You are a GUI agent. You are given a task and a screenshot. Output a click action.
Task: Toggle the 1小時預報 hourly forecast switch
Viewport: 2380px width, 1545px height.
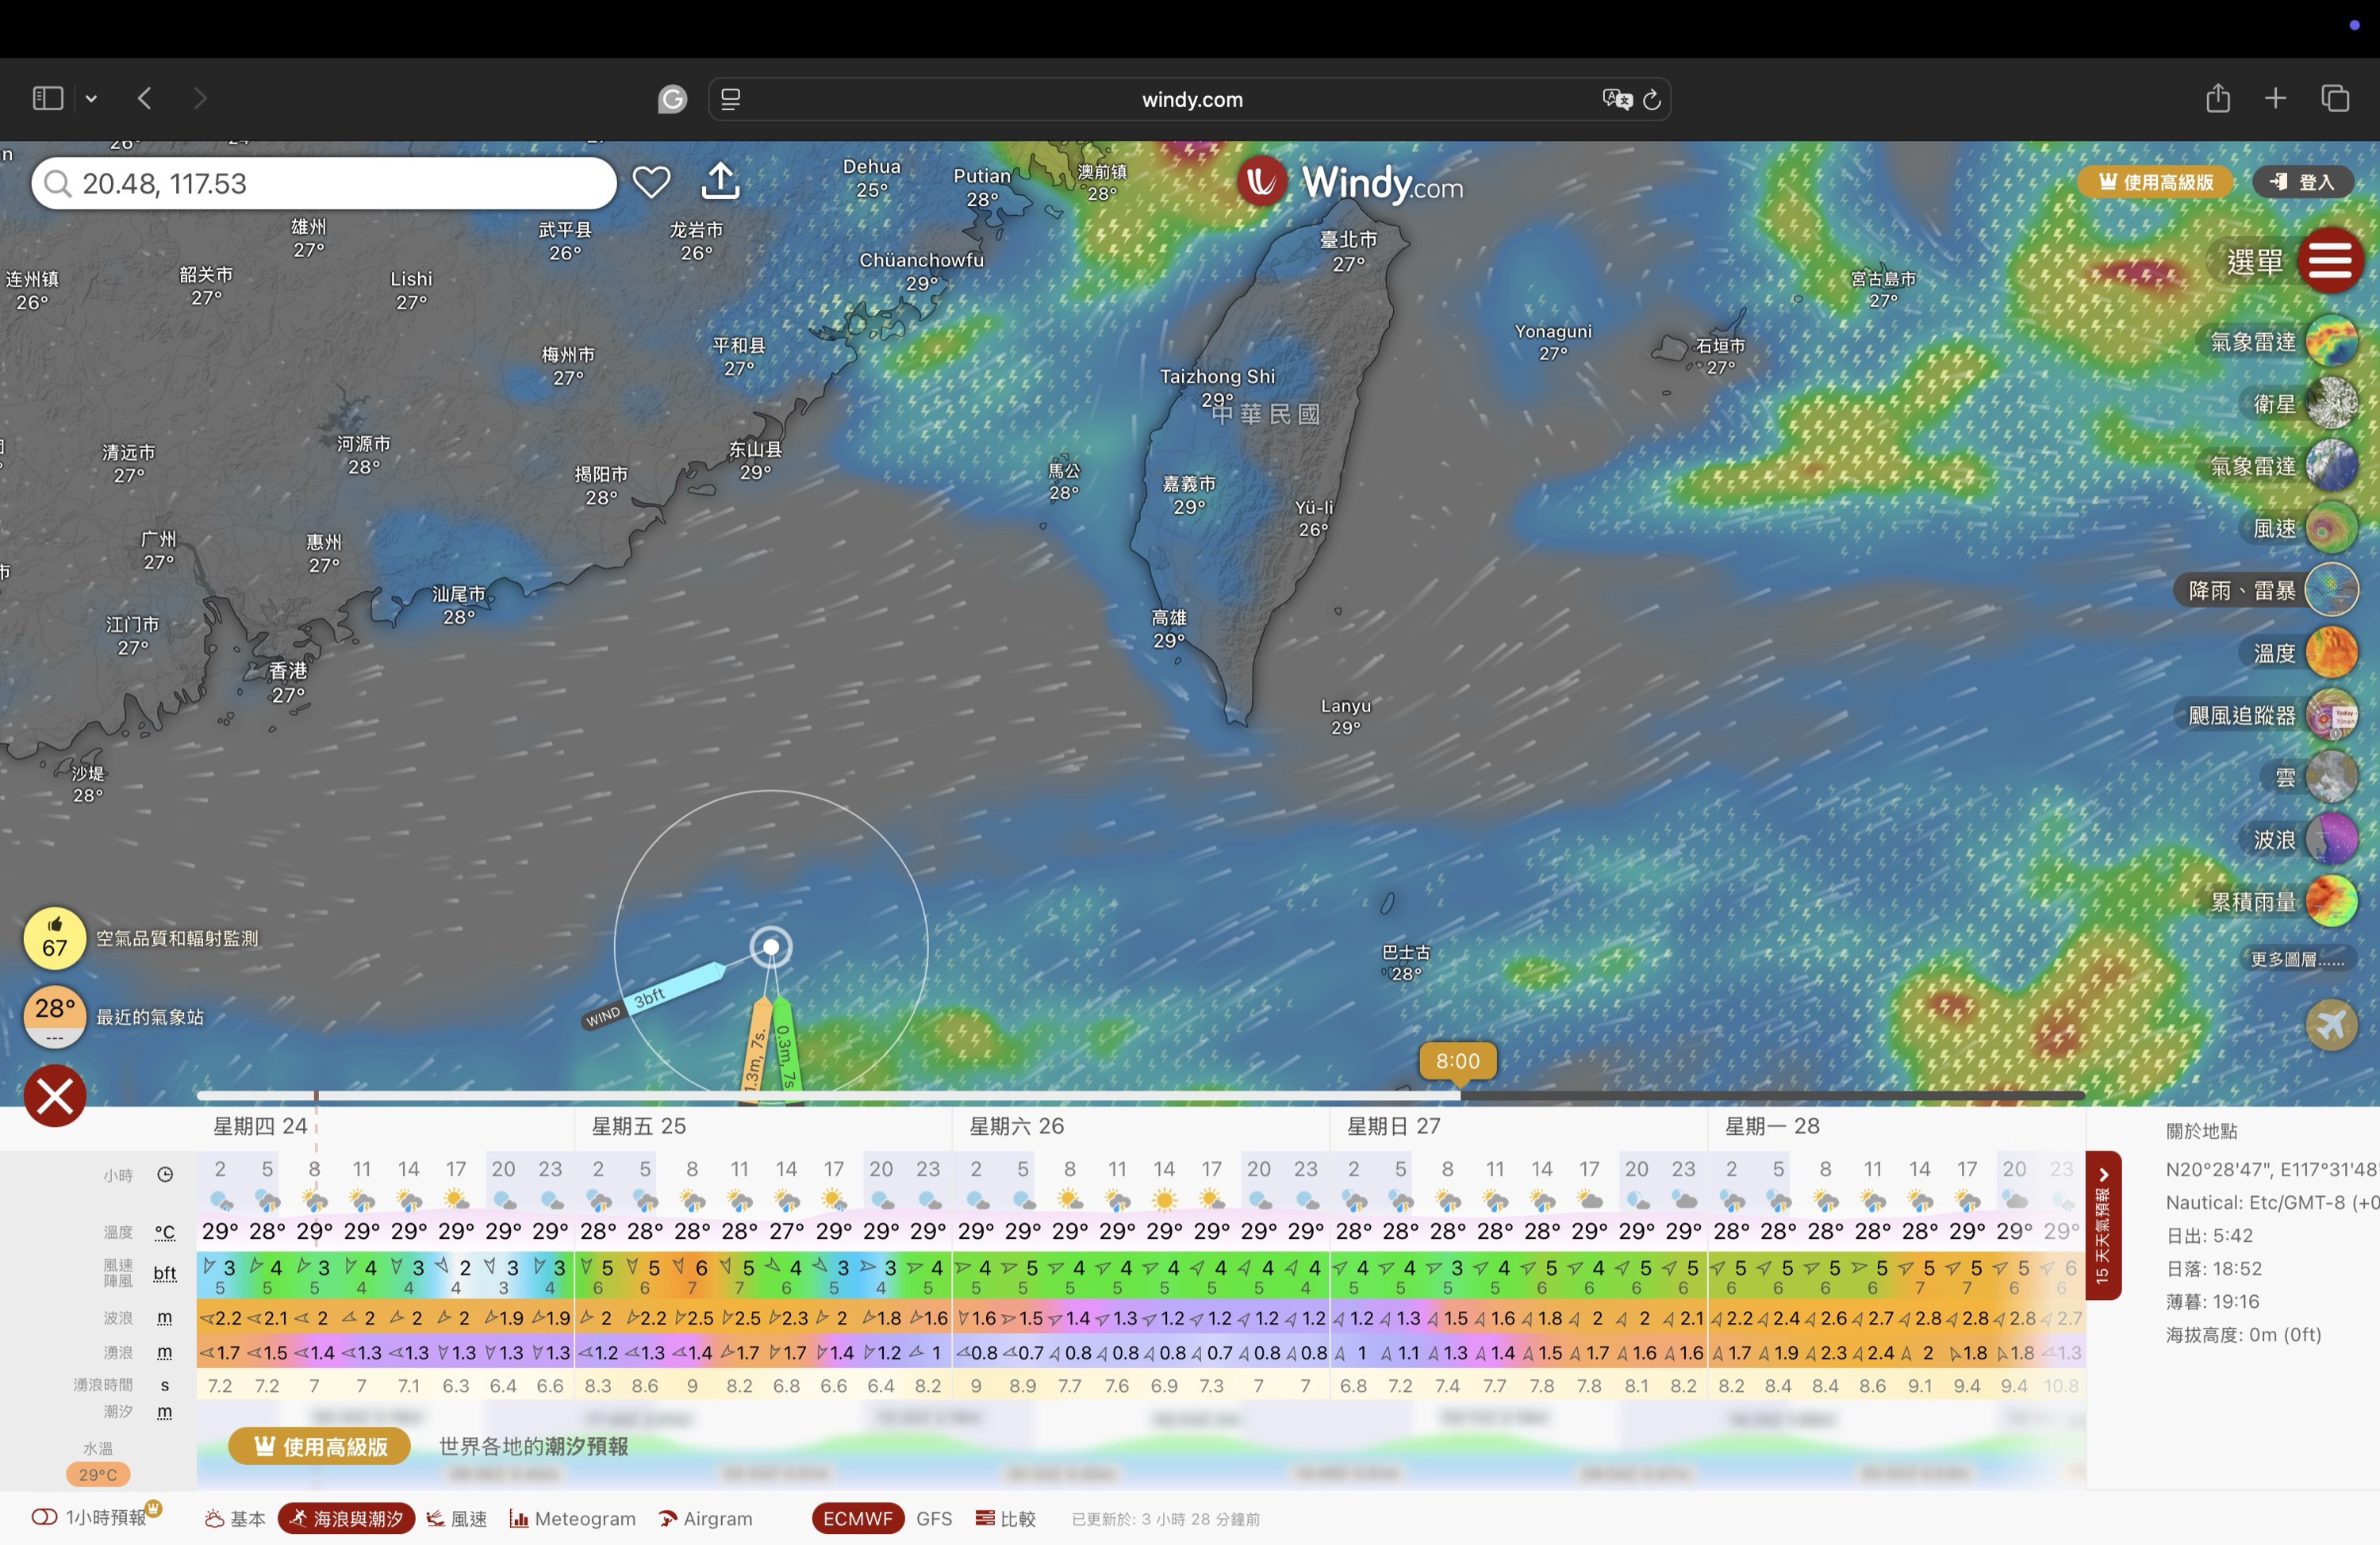pos(45,1517)
